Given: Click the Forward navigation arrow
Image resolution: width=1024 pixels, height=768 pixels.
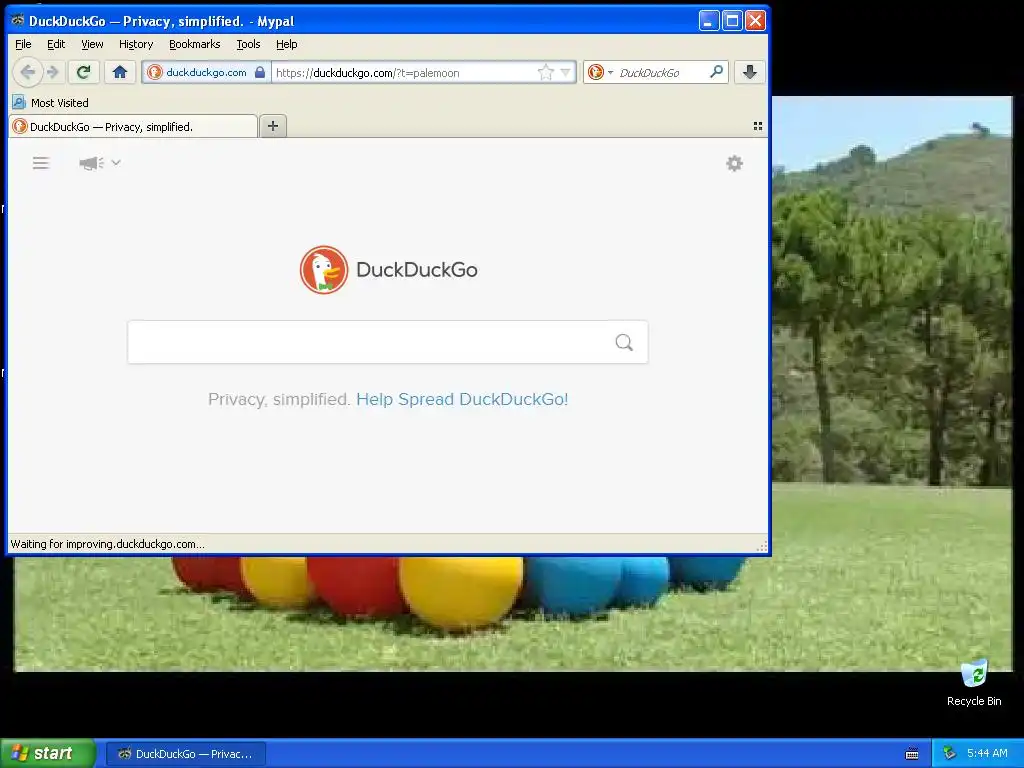Looking at the screenshot, I should pyautogui.click(x=54, y=72).
